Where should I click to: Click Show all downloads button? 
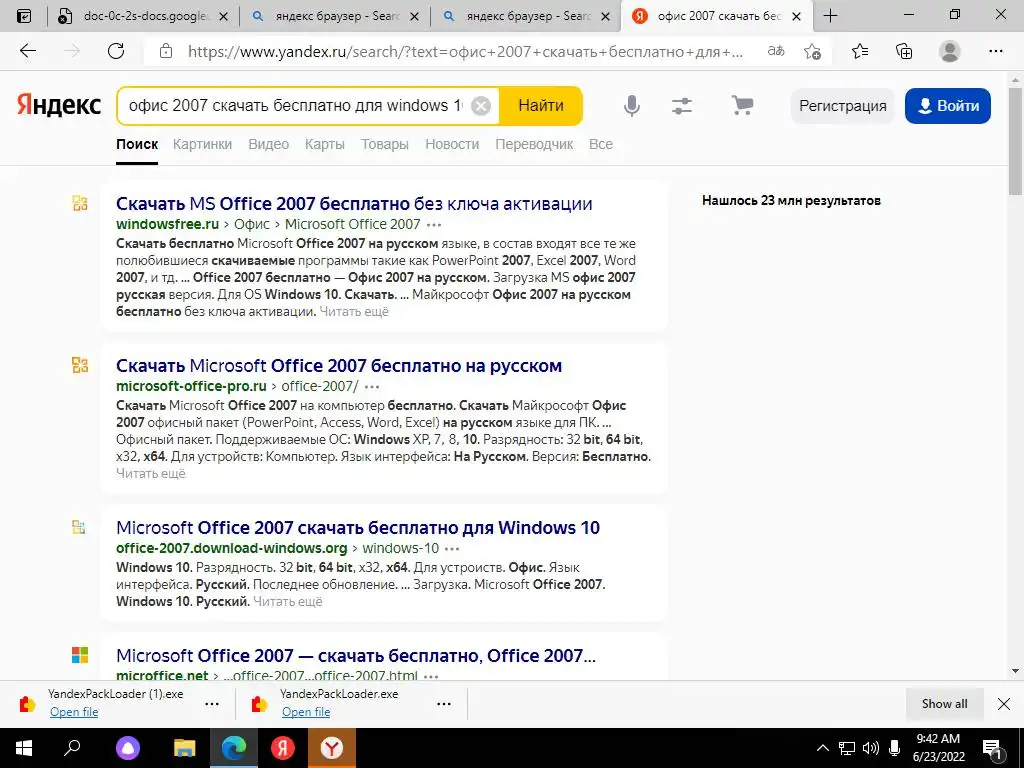(x=944, y=704)
